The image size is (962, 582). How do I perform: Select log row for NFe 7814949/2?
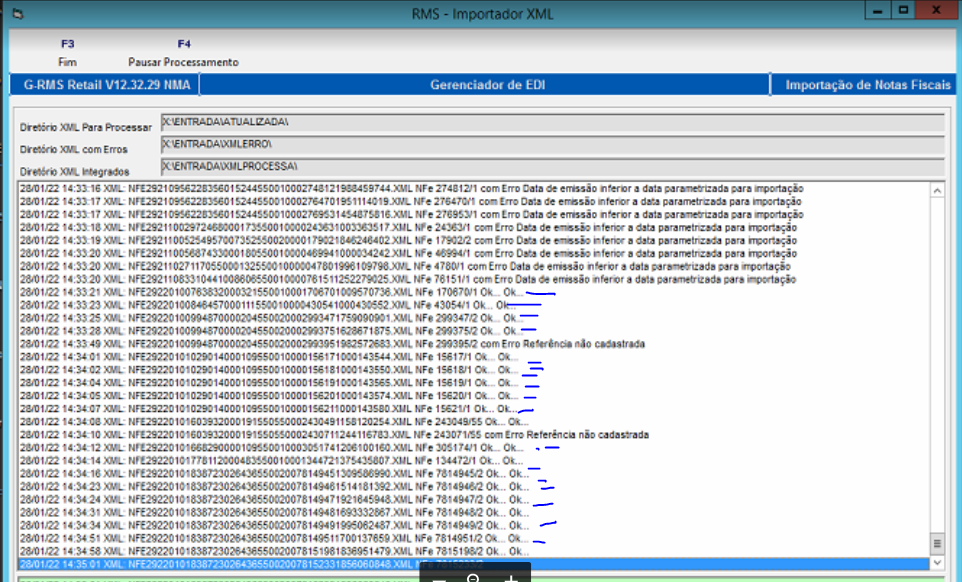tap(474, 526)
